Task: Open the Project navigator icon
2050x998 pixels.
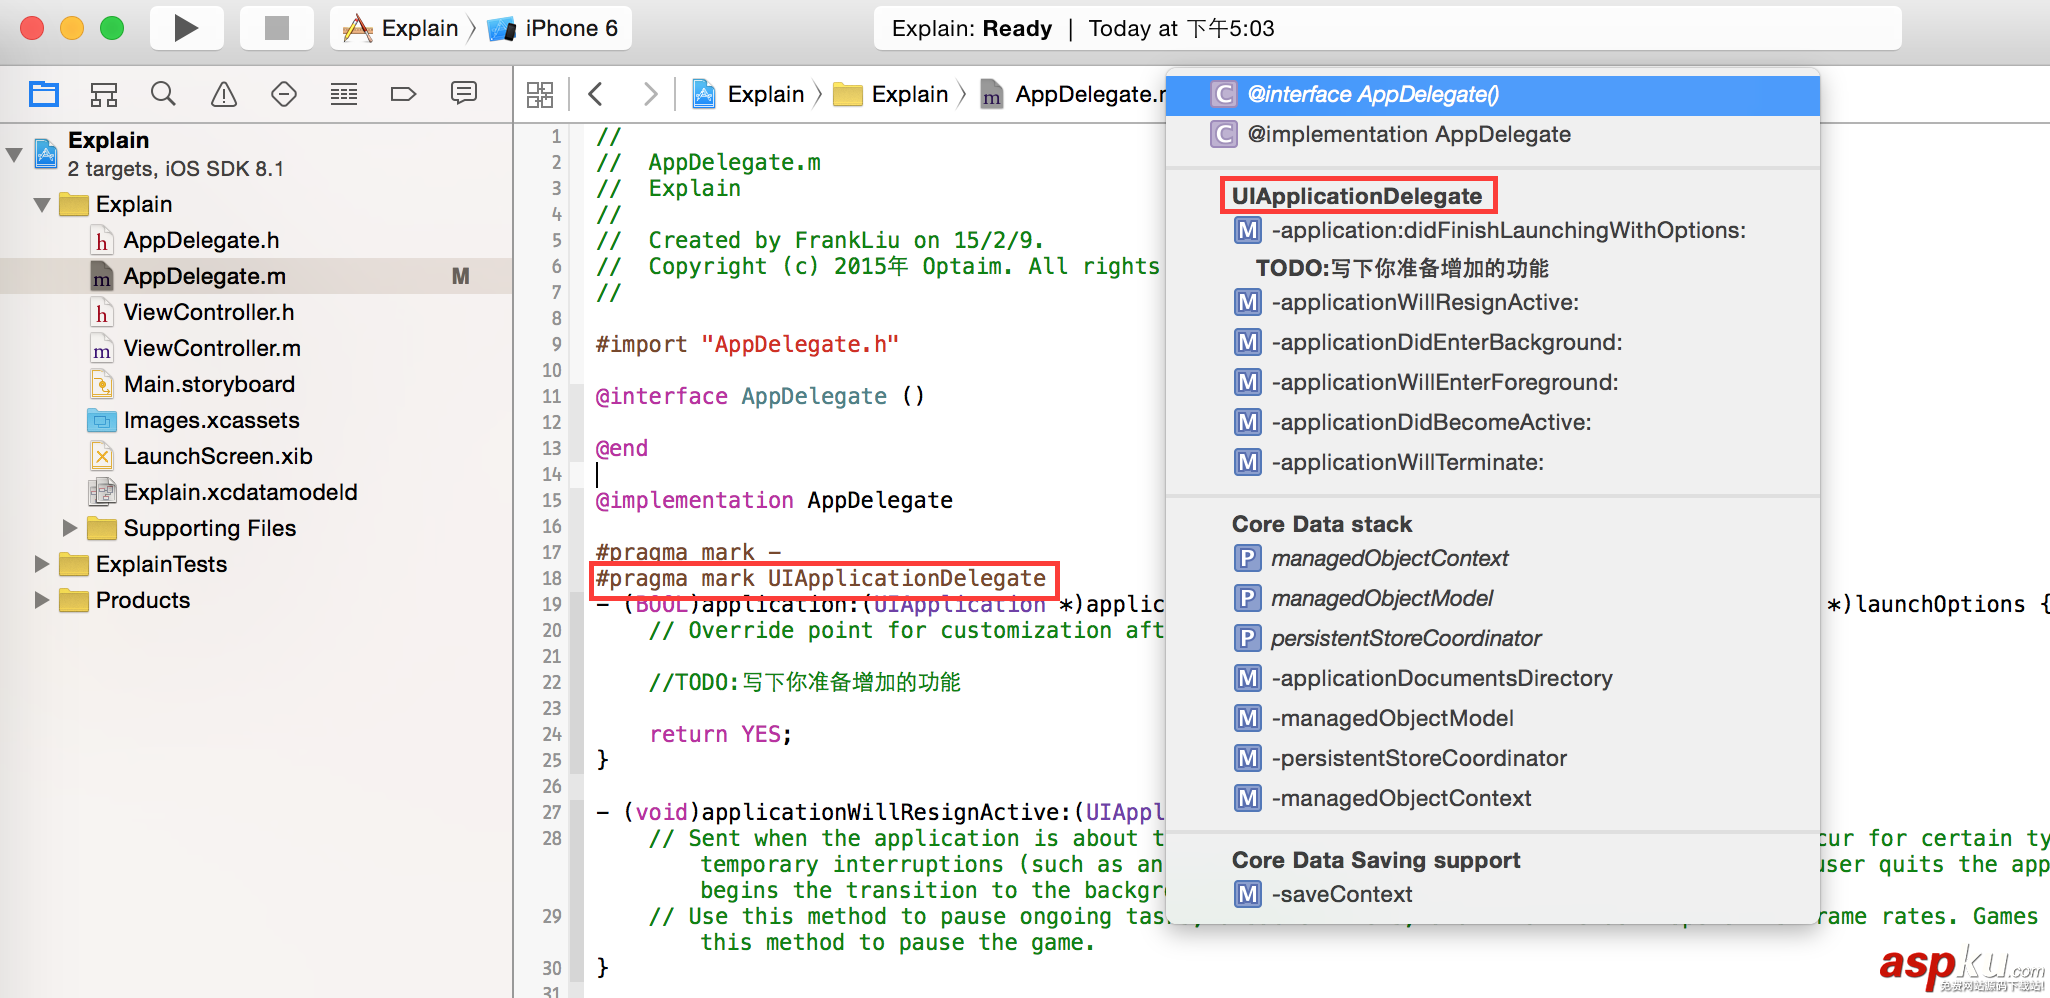Action: 44,94
